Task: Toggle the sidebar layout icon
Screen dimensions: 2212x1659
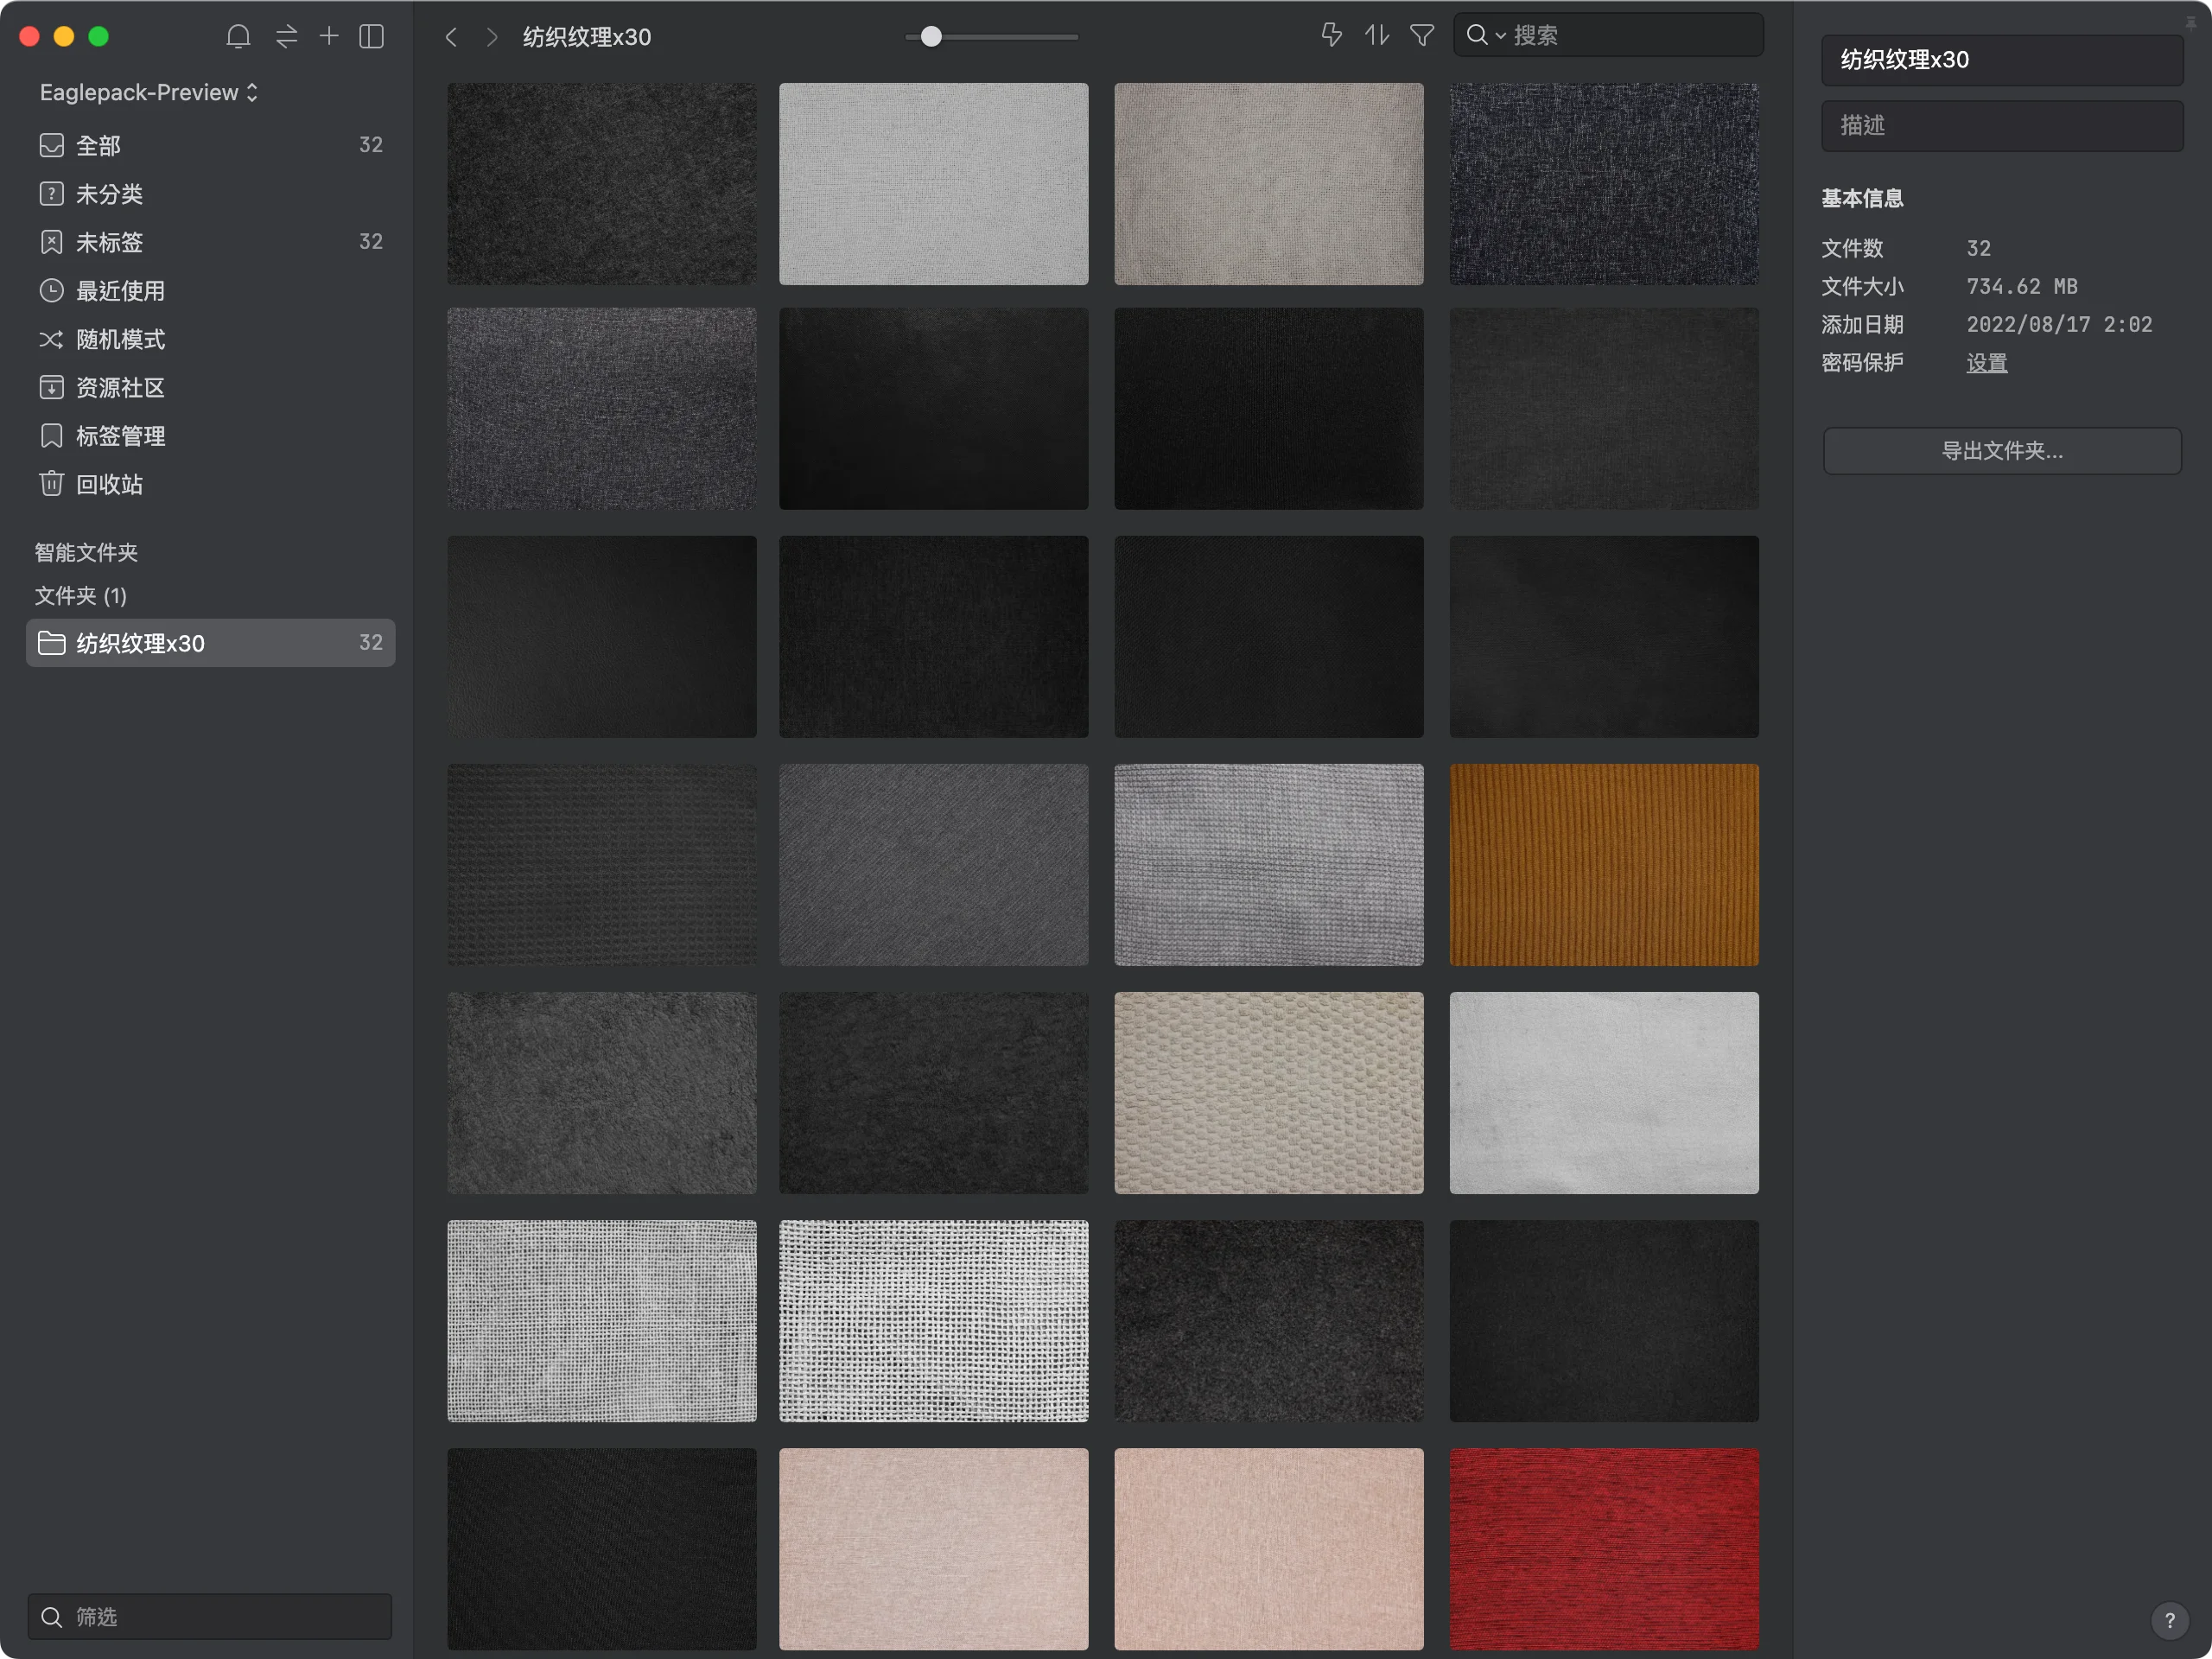Action: [x=372, y=37]
